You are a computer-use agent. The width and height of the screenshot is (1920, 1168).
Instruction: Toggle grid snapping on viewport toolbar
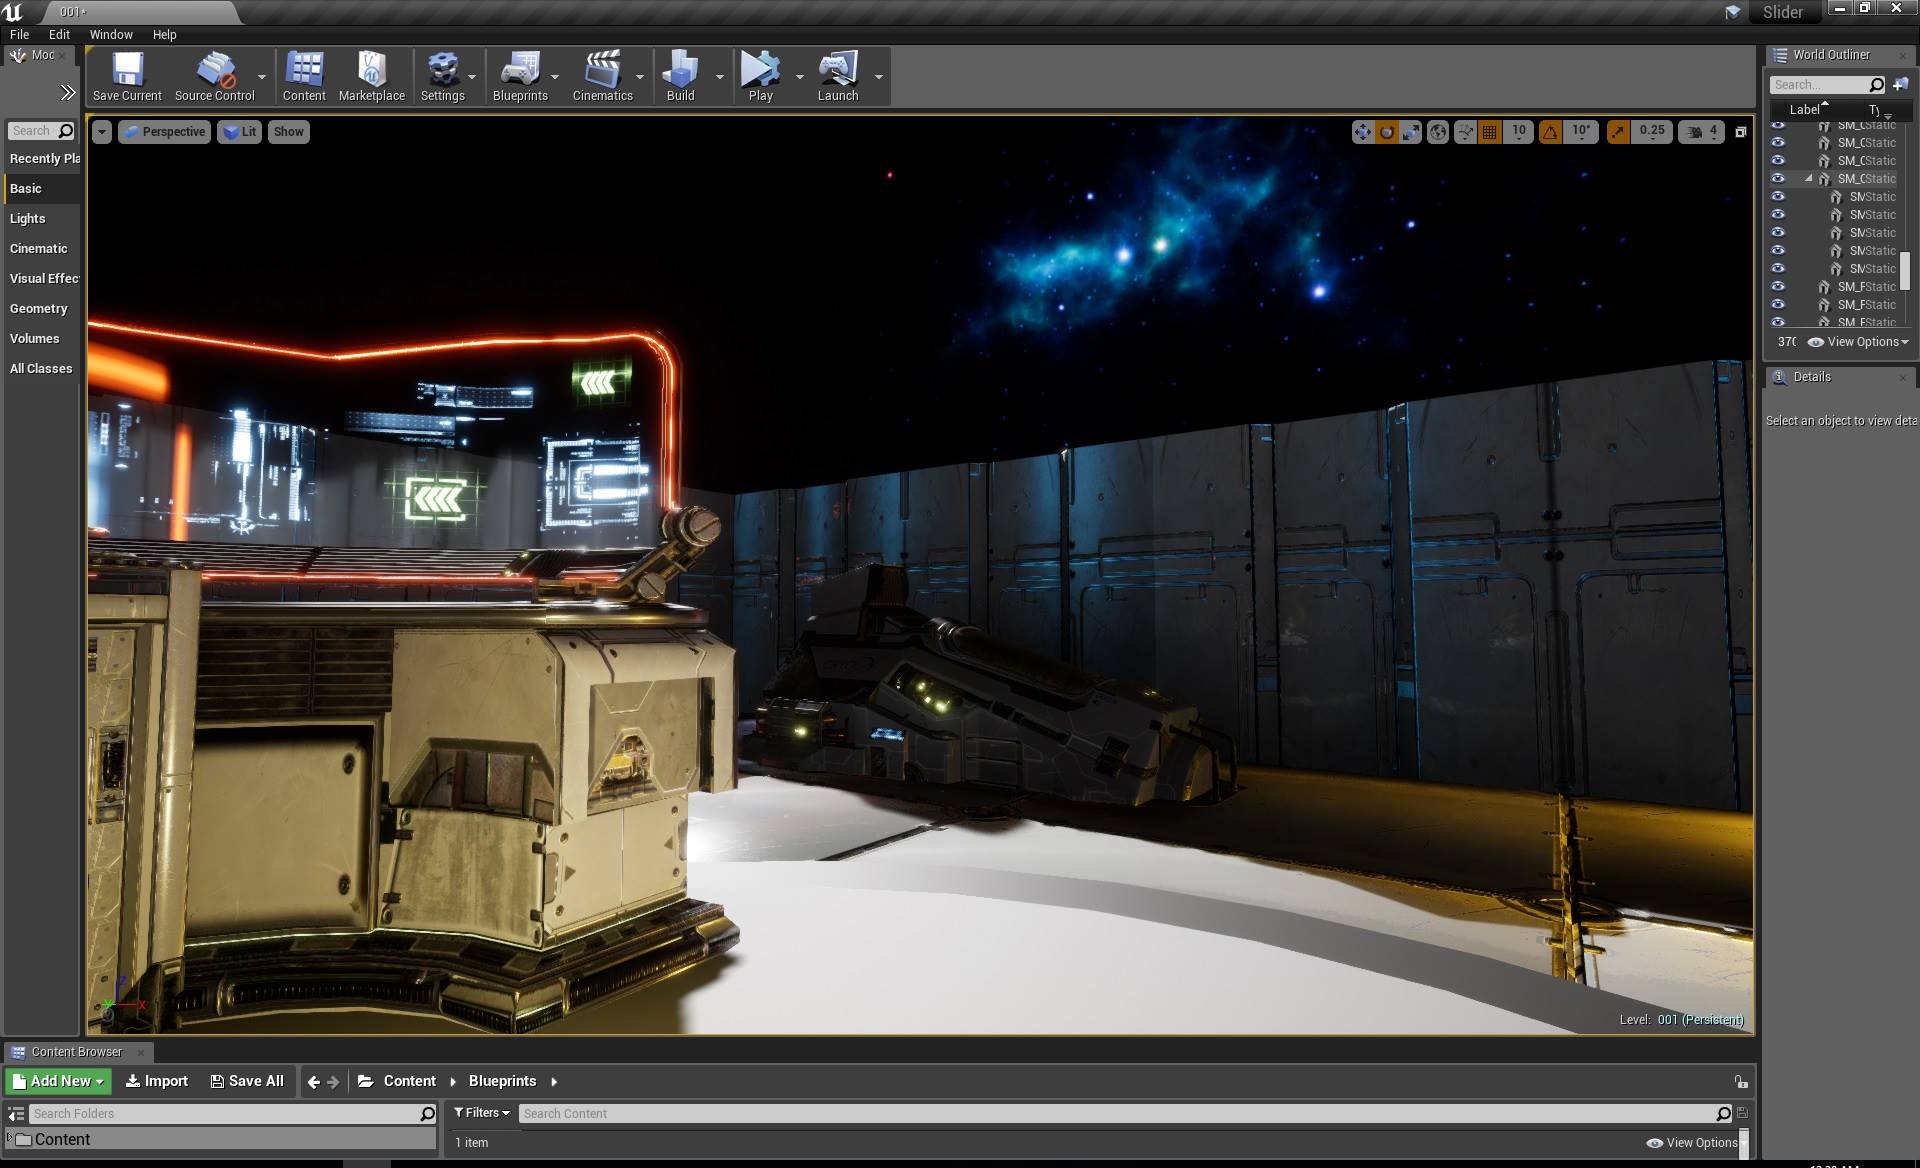pyautogui.click(x=1489, y=132)
